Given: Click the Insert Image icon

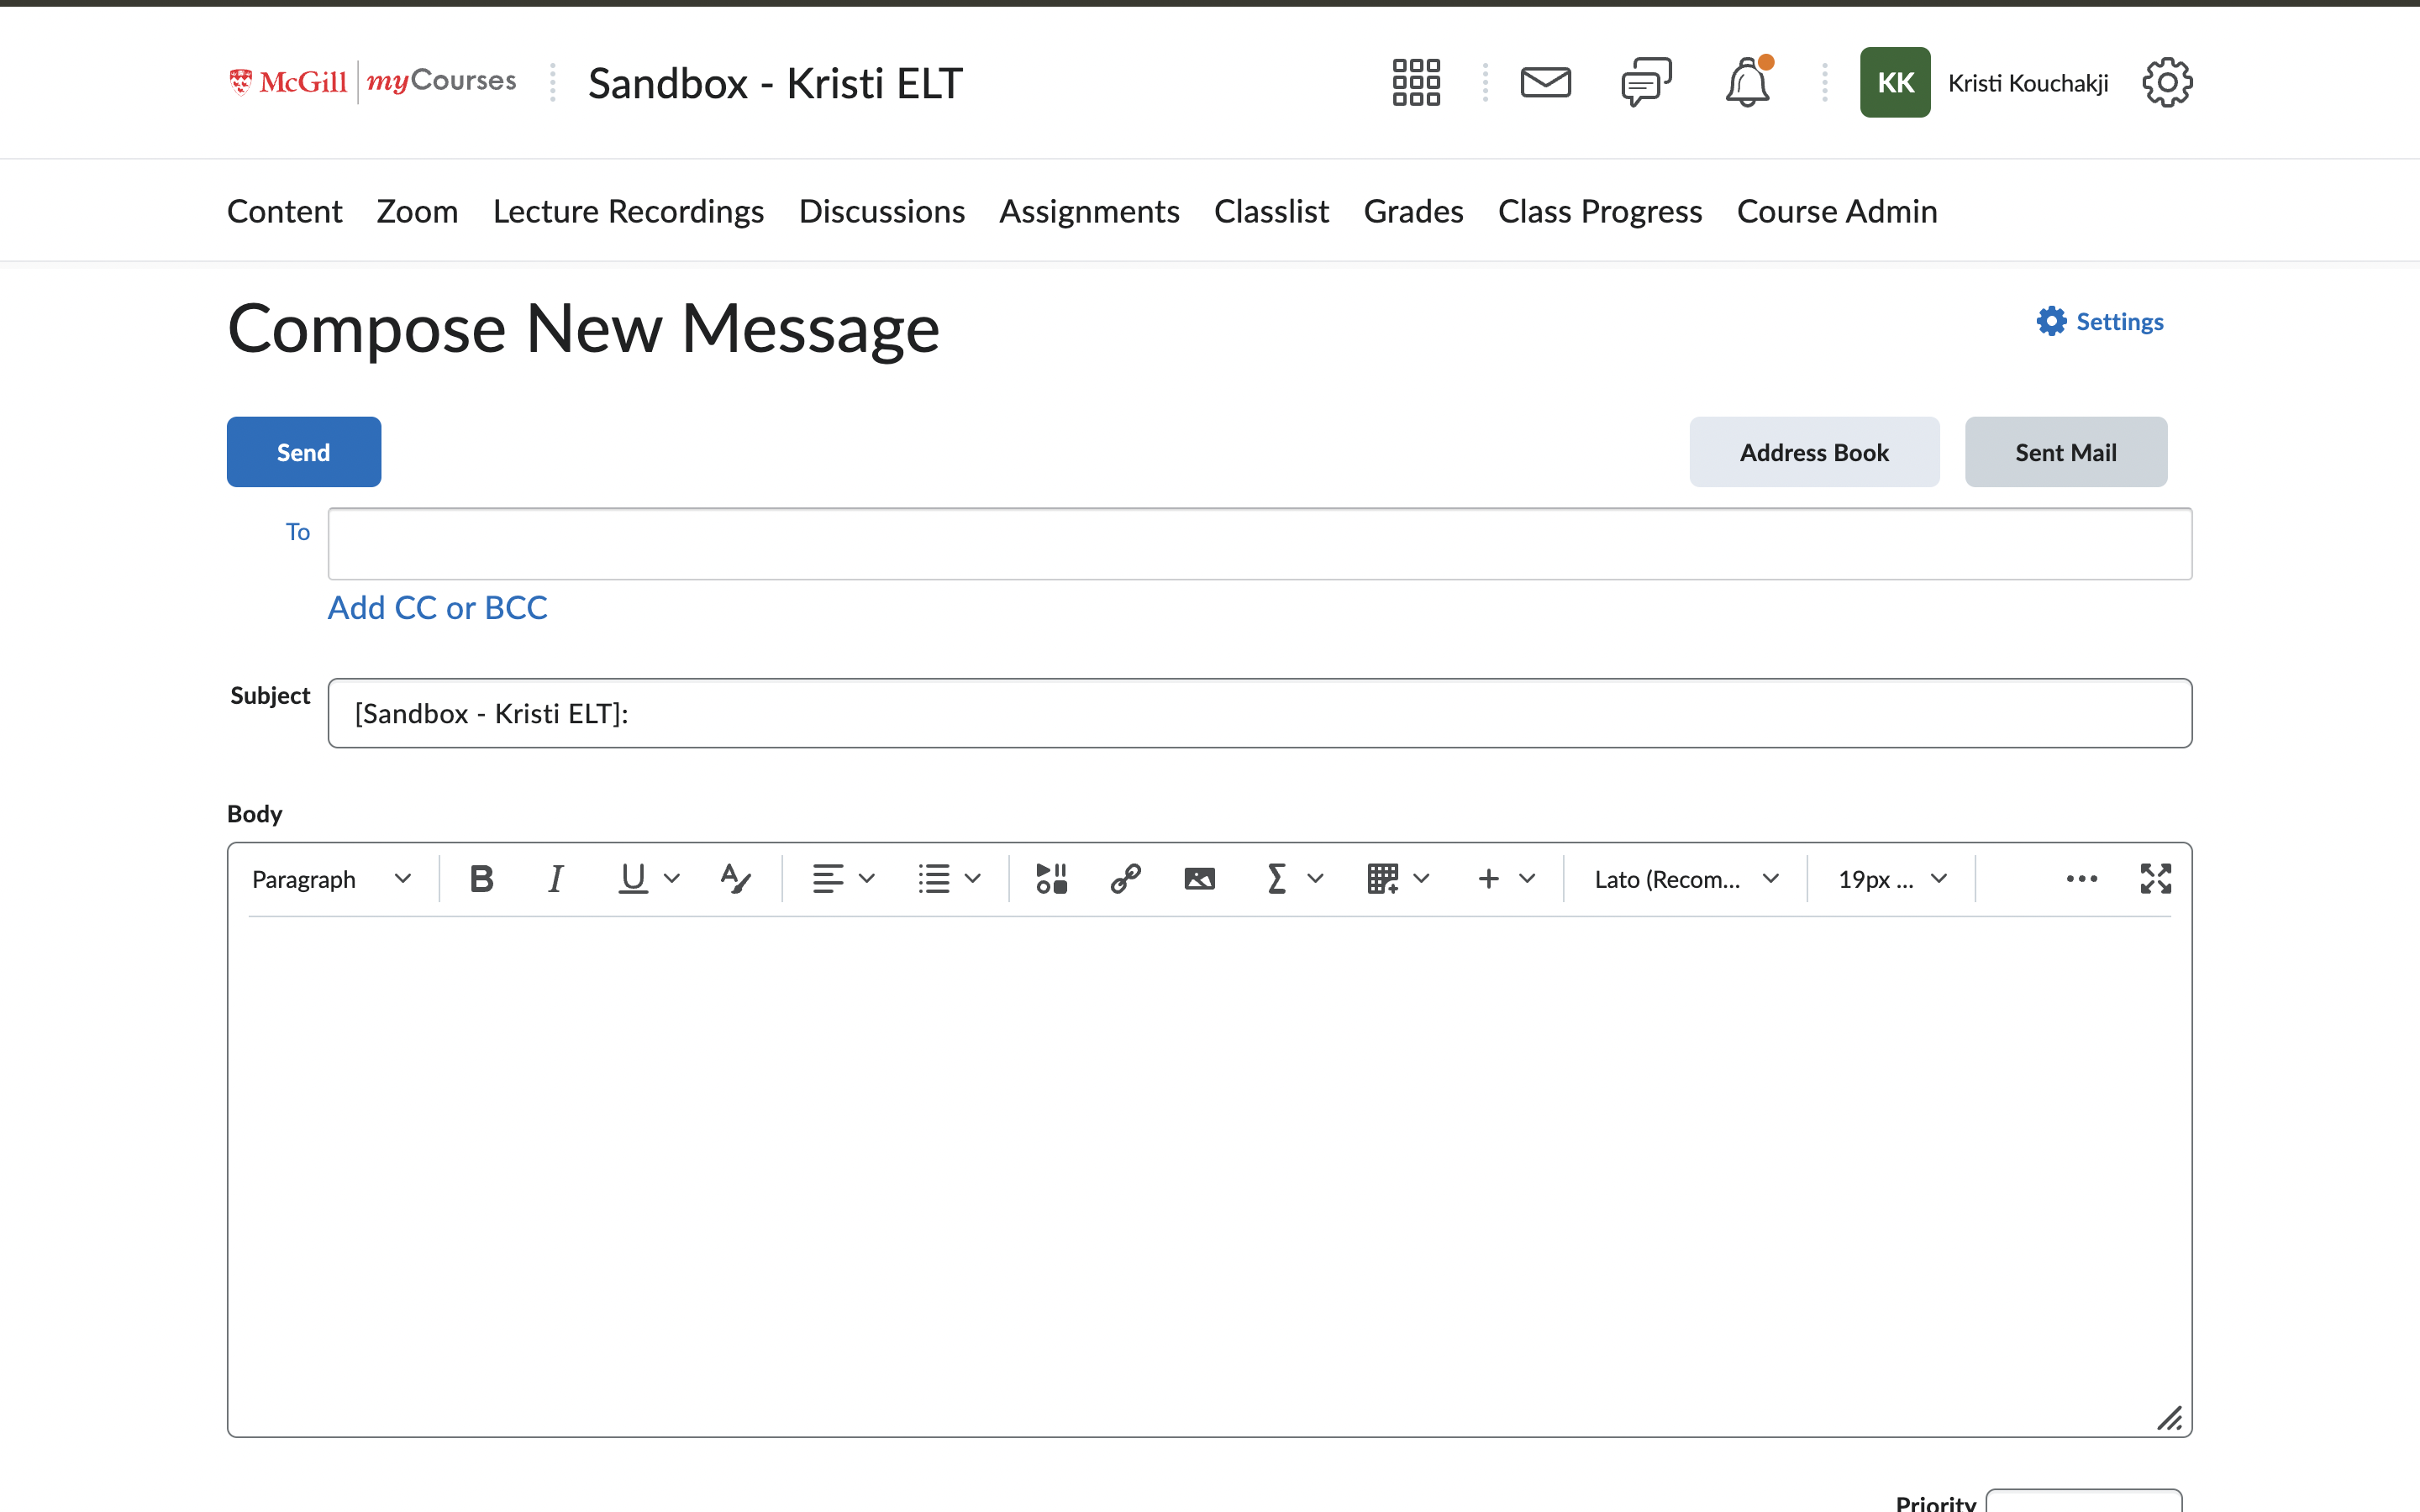Looking at the screenshot, I should tap(1199, 879).
